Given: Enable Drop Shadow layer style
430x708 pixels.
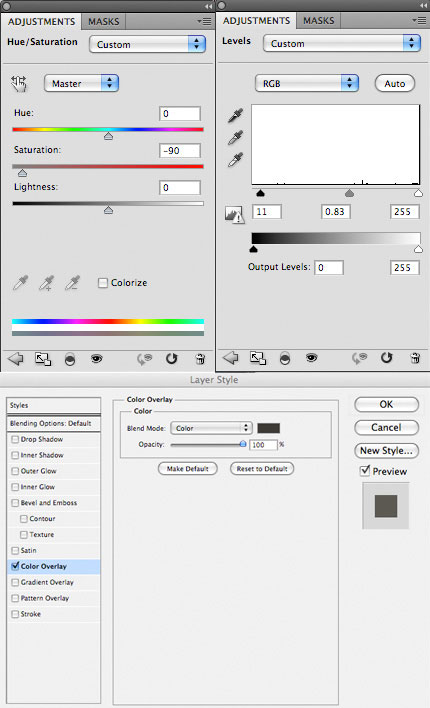Looking at the screenshot, I should (x=15, y=439).
